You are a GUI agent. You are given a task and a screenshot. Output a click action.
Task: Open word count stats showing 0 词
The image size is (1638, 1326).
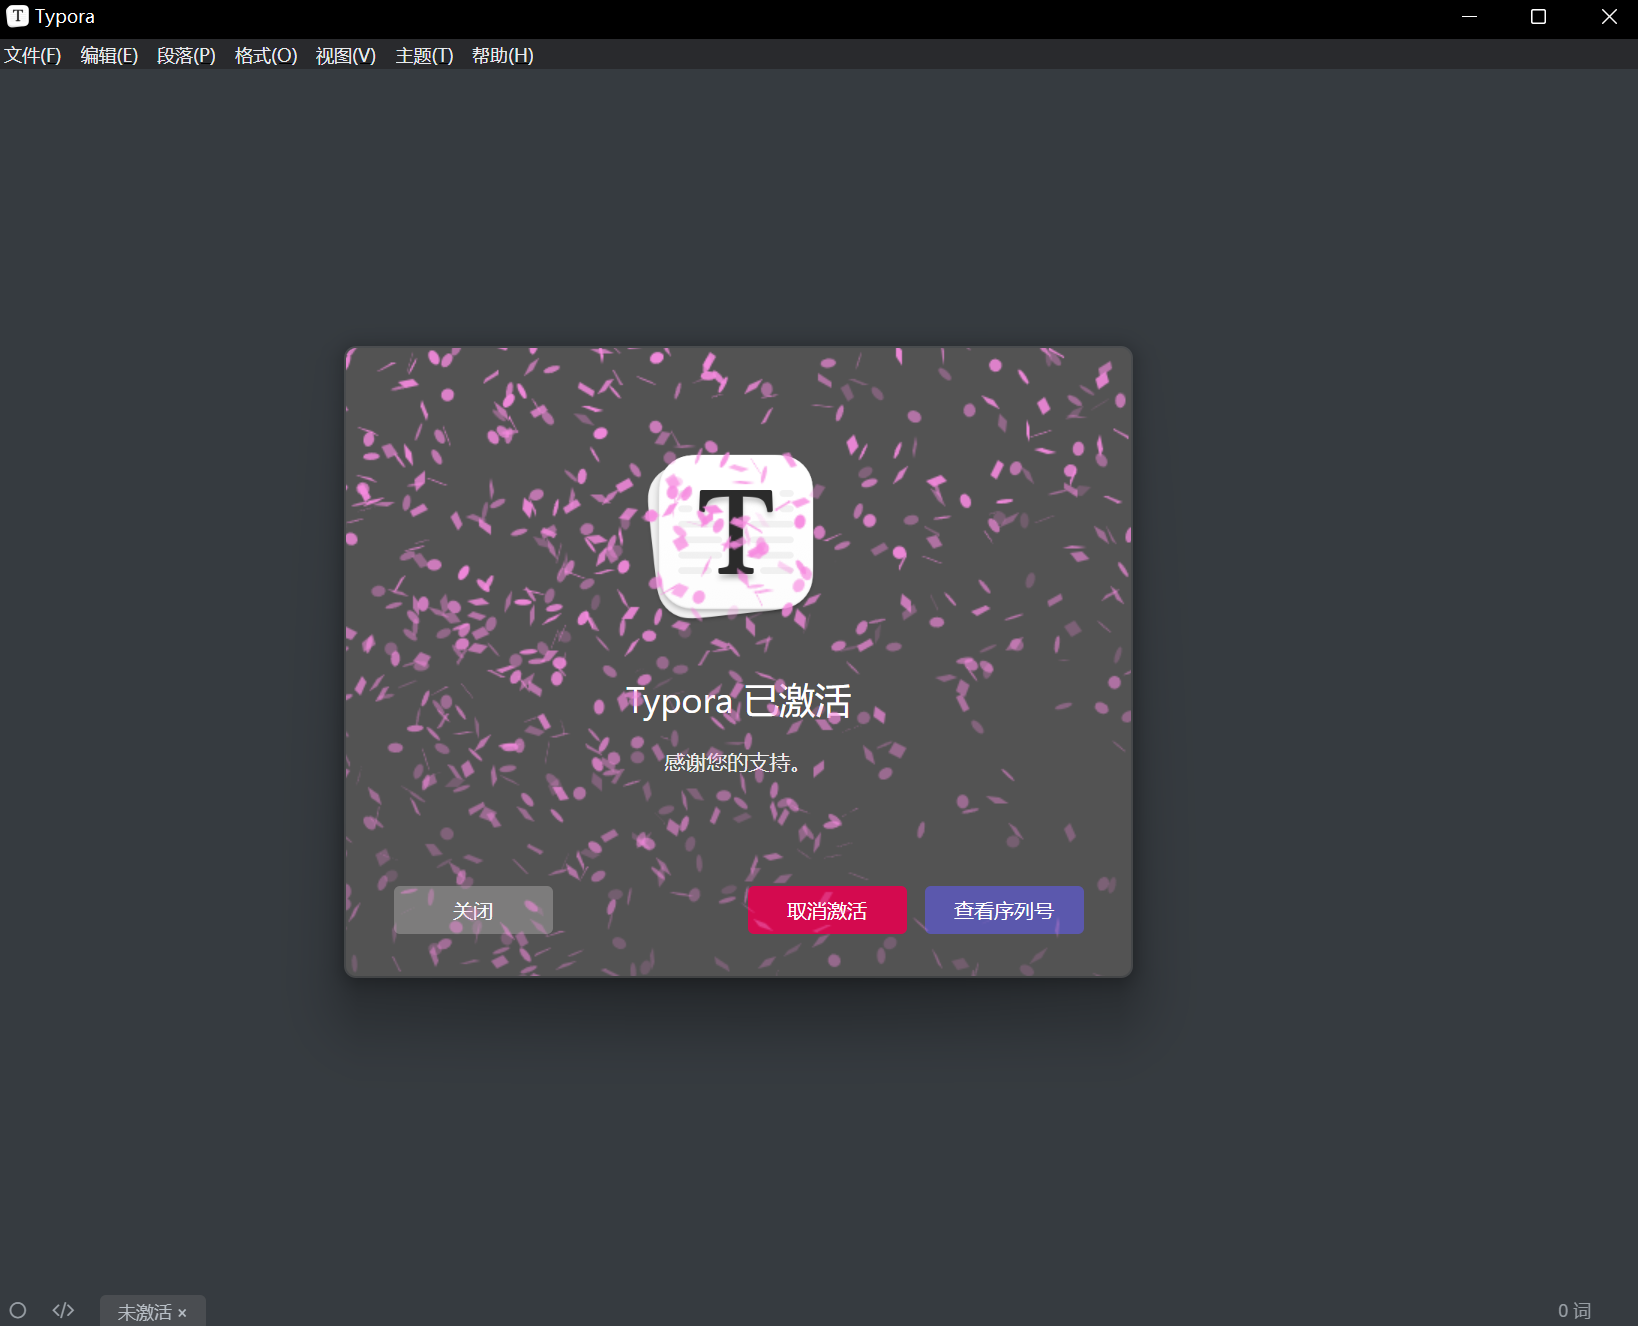[x=1573, y=1310]
